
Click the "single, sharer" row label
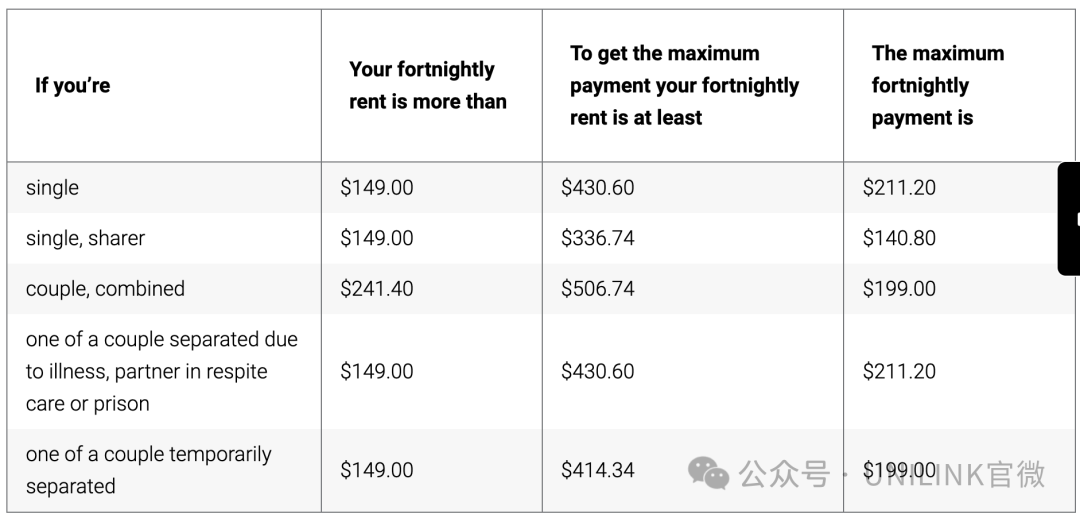click(x=85, y=239)
